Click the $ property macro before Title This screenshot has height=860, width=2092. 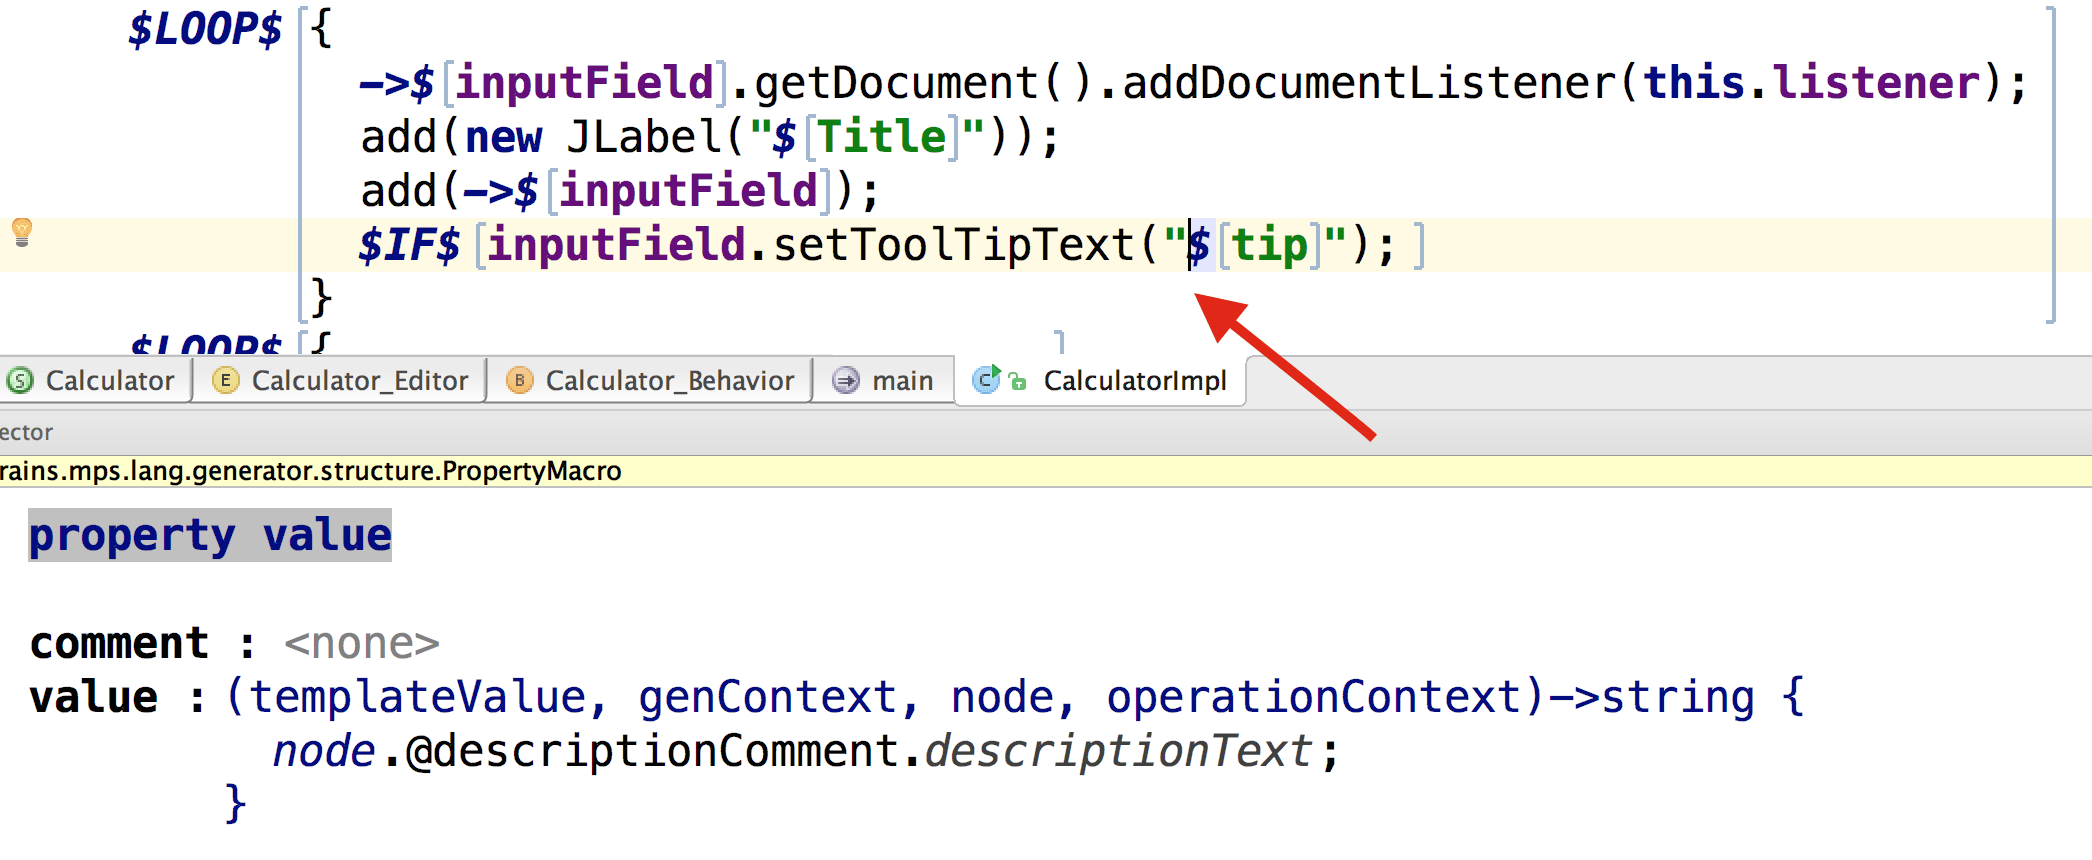click(784, 137)
